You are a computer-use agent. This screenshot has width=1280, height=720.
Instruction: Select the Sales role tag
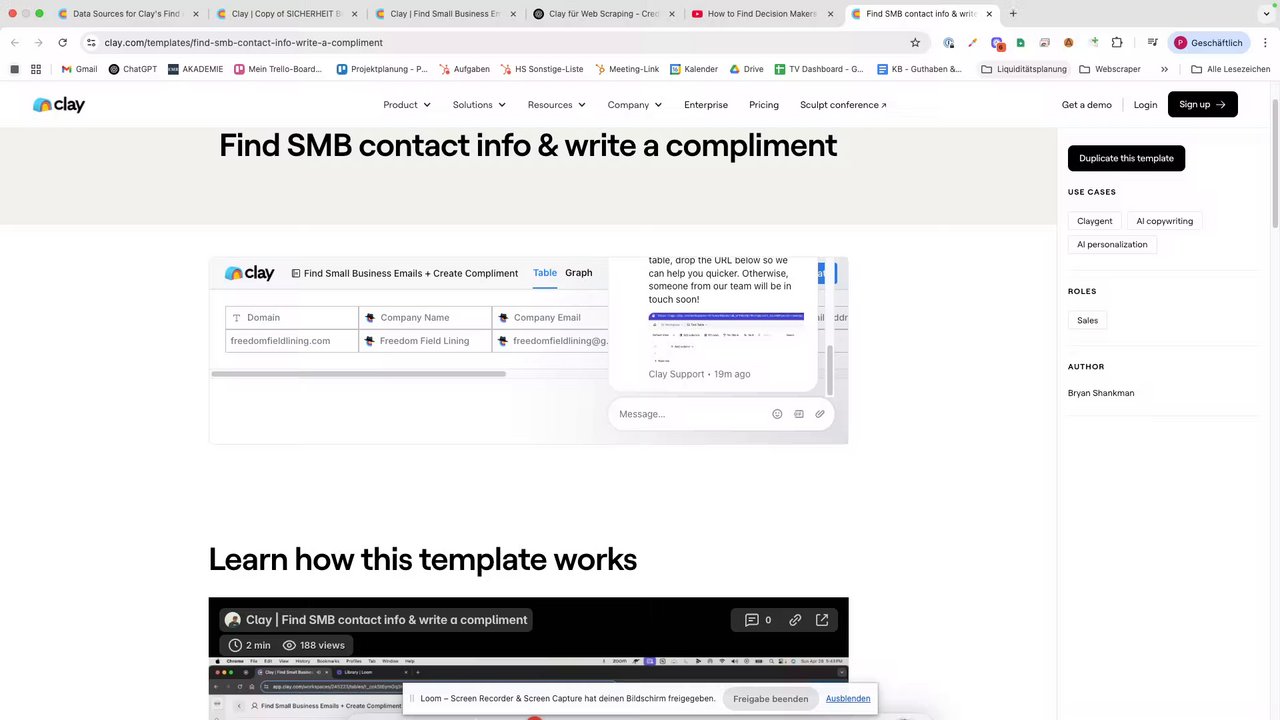1087,320
